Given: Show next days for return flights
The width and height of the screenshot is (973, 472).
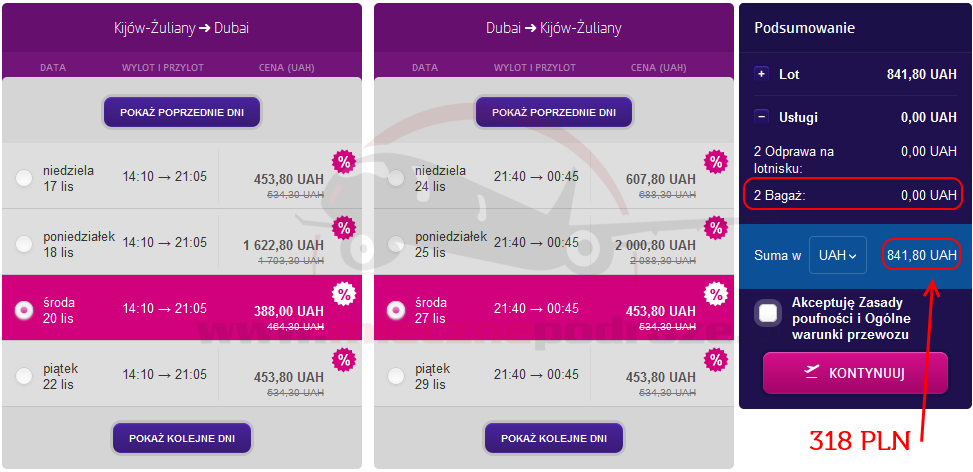Looking at the screenshot, I should [554, 438].
